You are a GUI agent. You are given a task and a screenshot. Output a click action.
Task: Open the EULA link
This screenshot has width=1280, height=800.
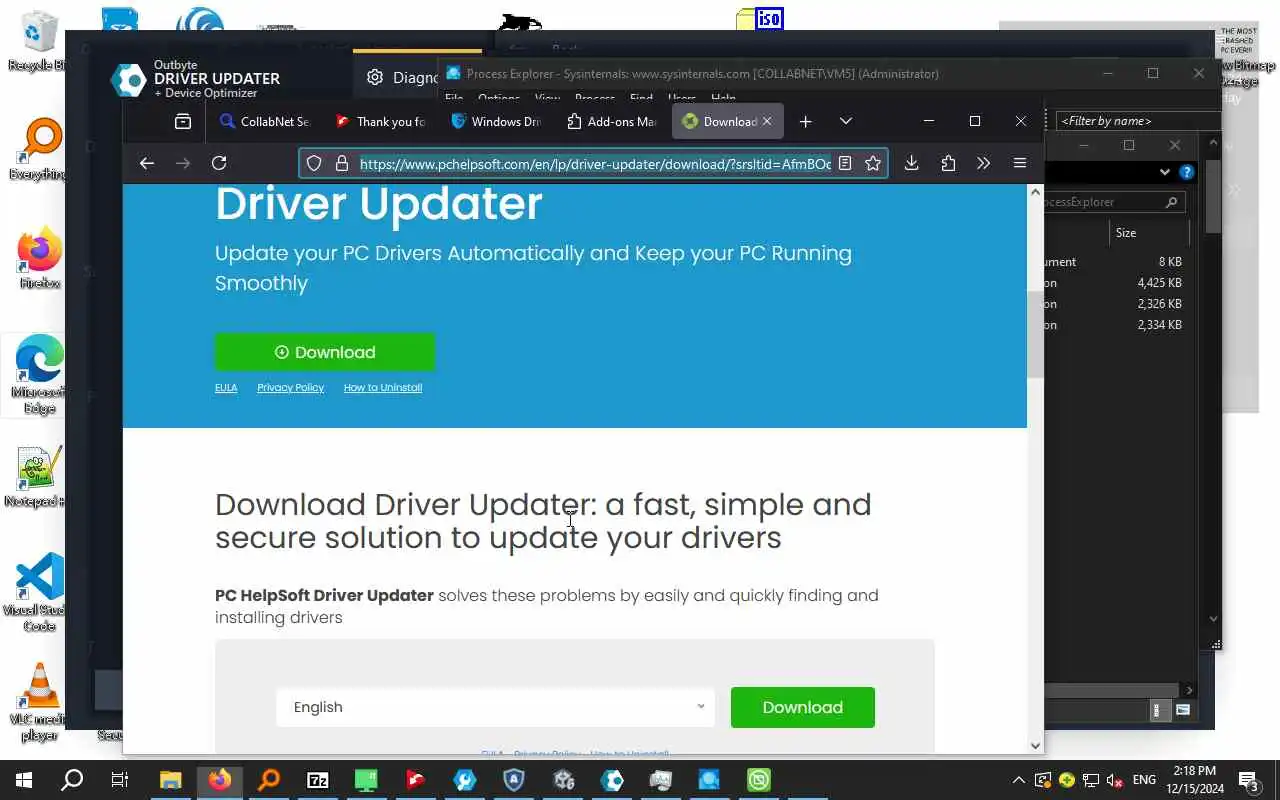click(x=226, y=387)
